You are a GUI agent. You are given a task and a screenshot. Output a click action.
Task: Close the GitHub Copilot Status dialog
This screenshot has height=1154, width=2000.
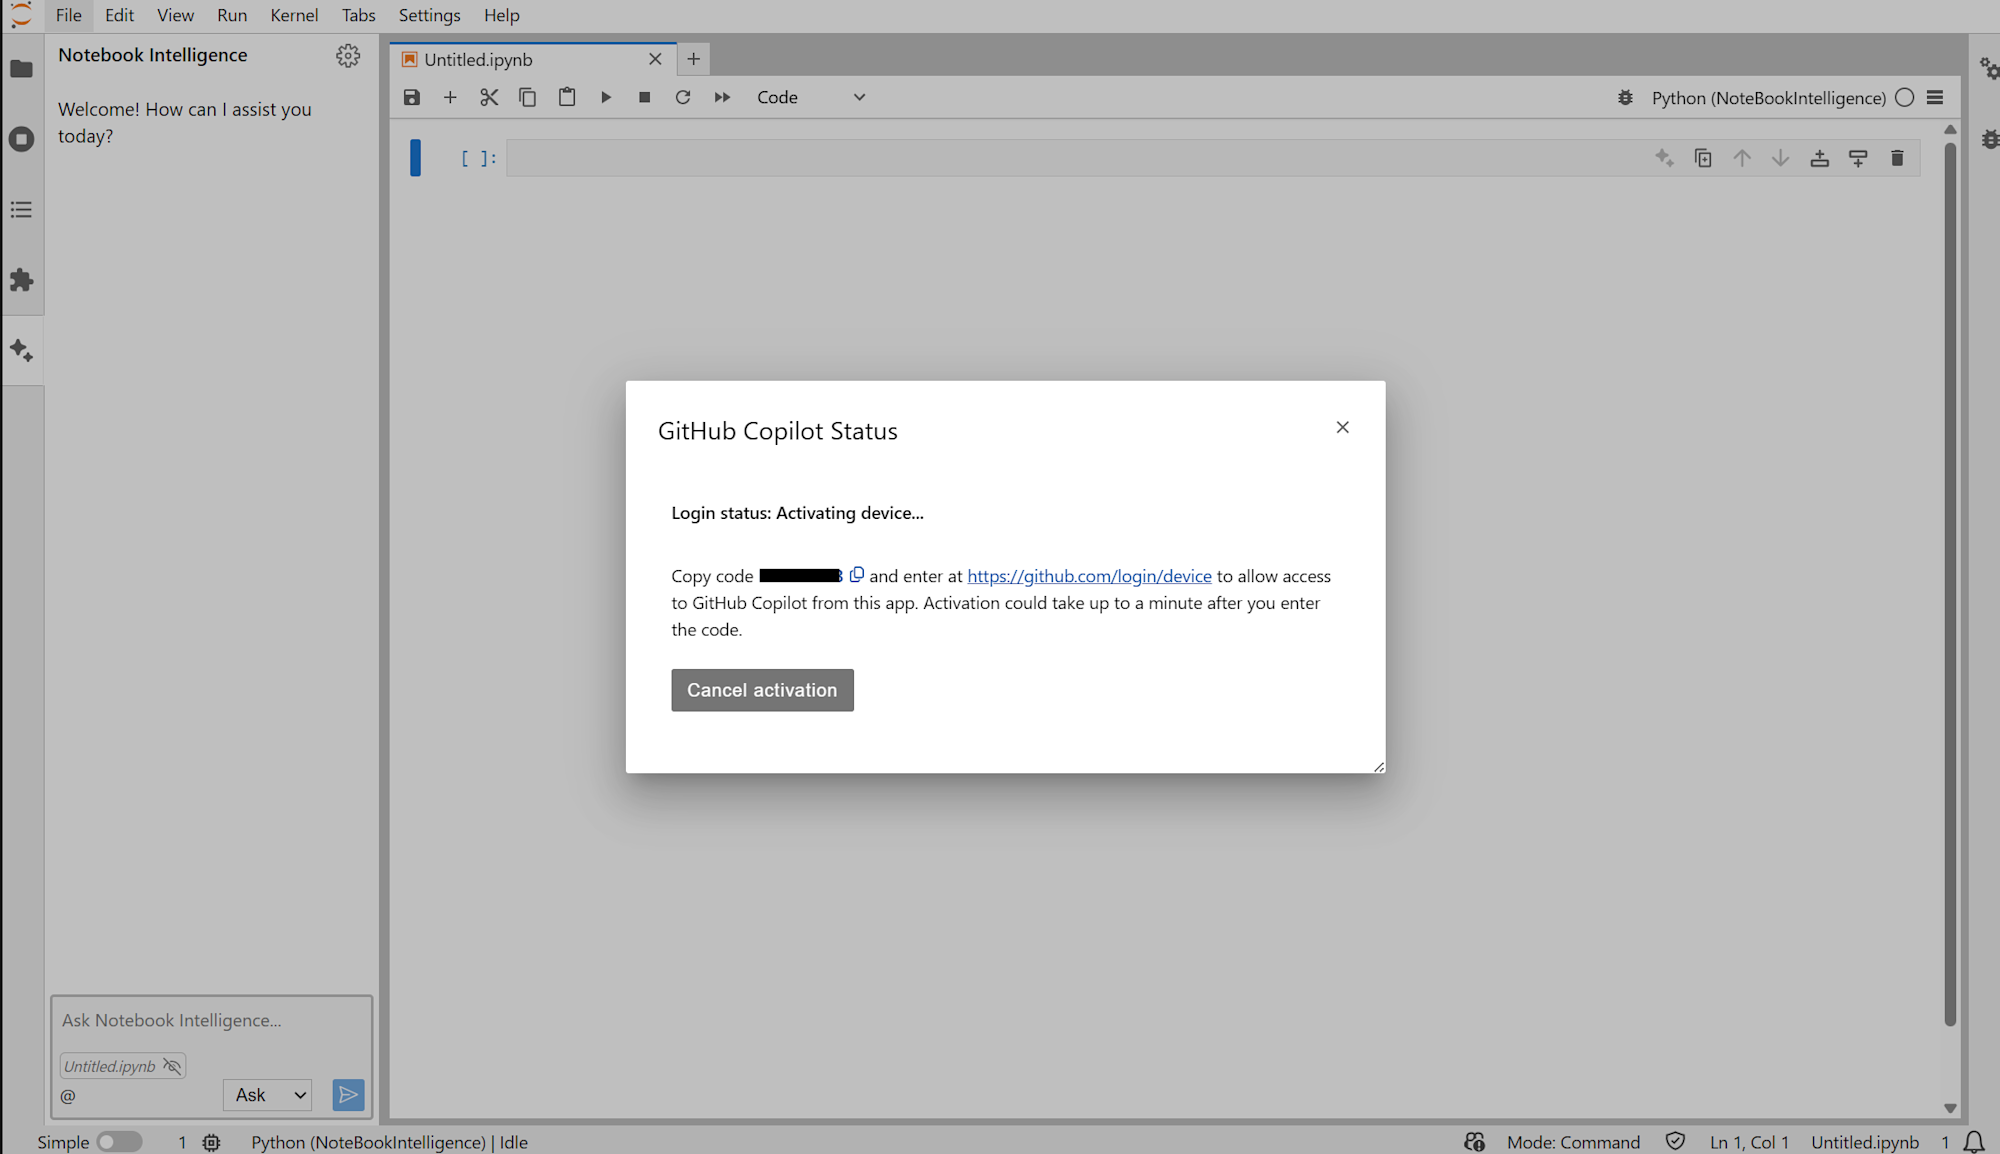[x=1343, y=427]
